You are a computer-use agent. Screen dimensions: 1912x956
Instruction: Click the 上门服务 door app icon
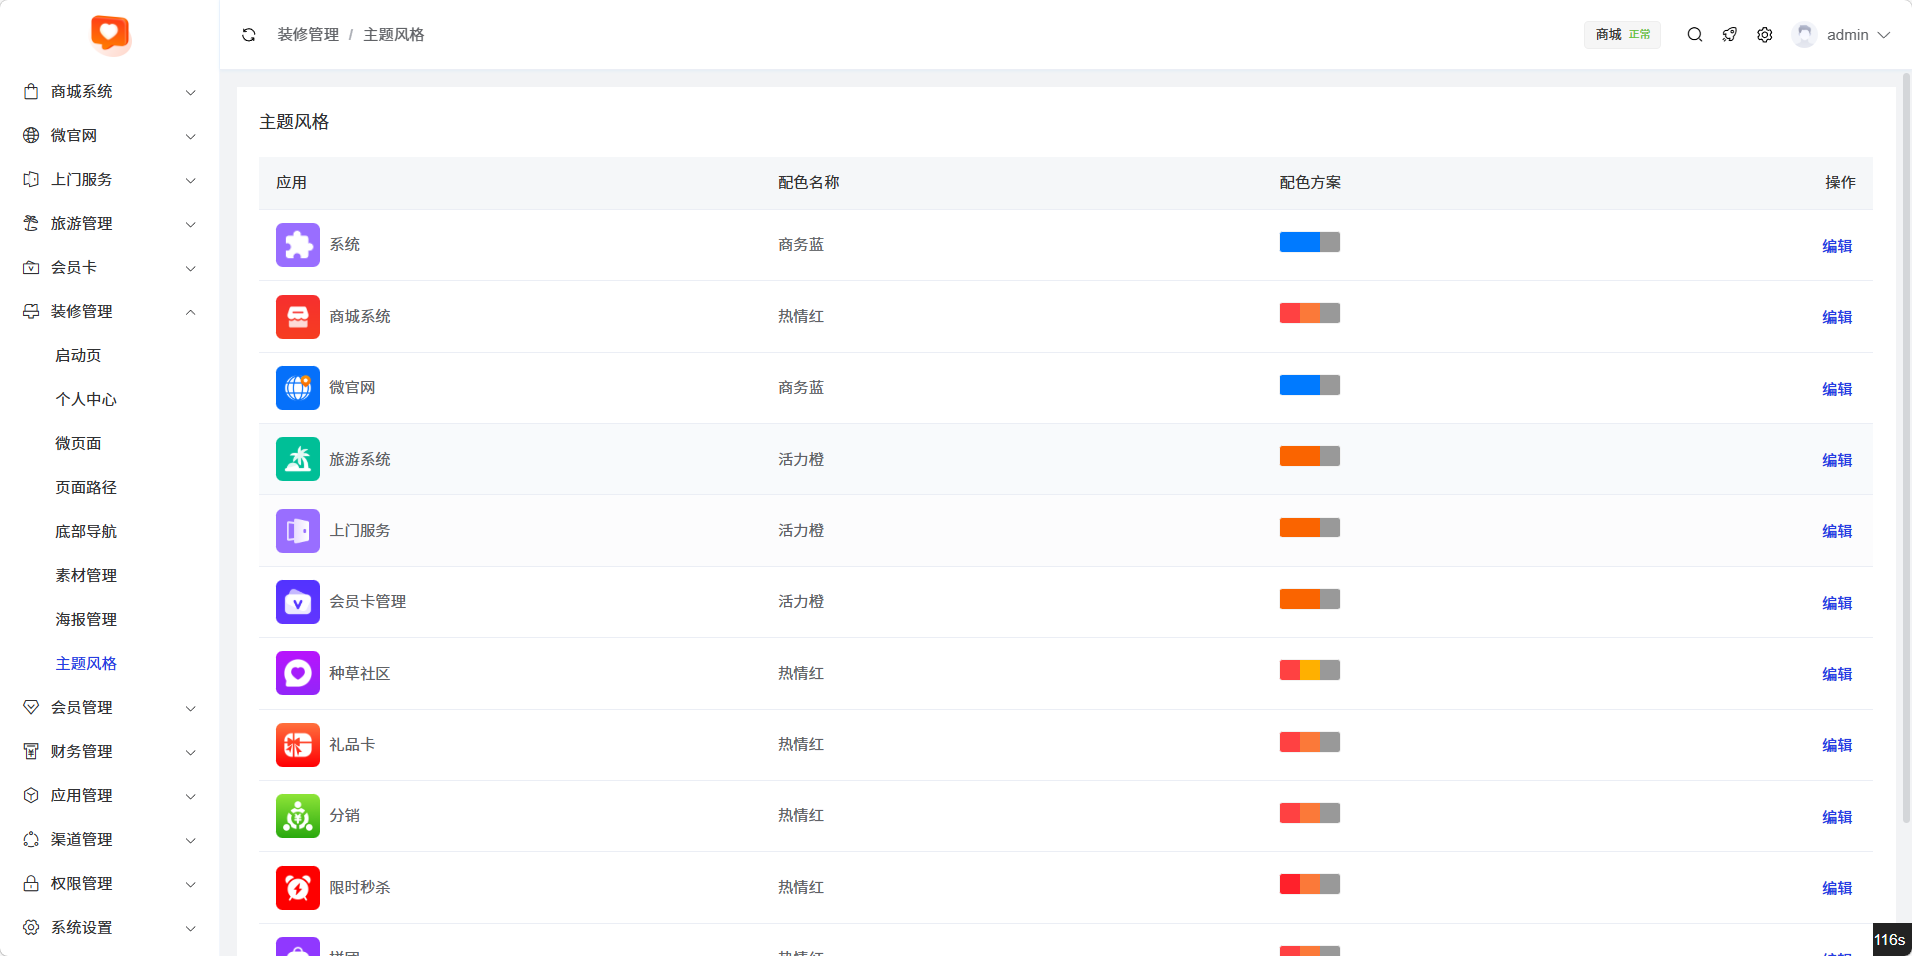pyautogui.click(x=298, y=531)
